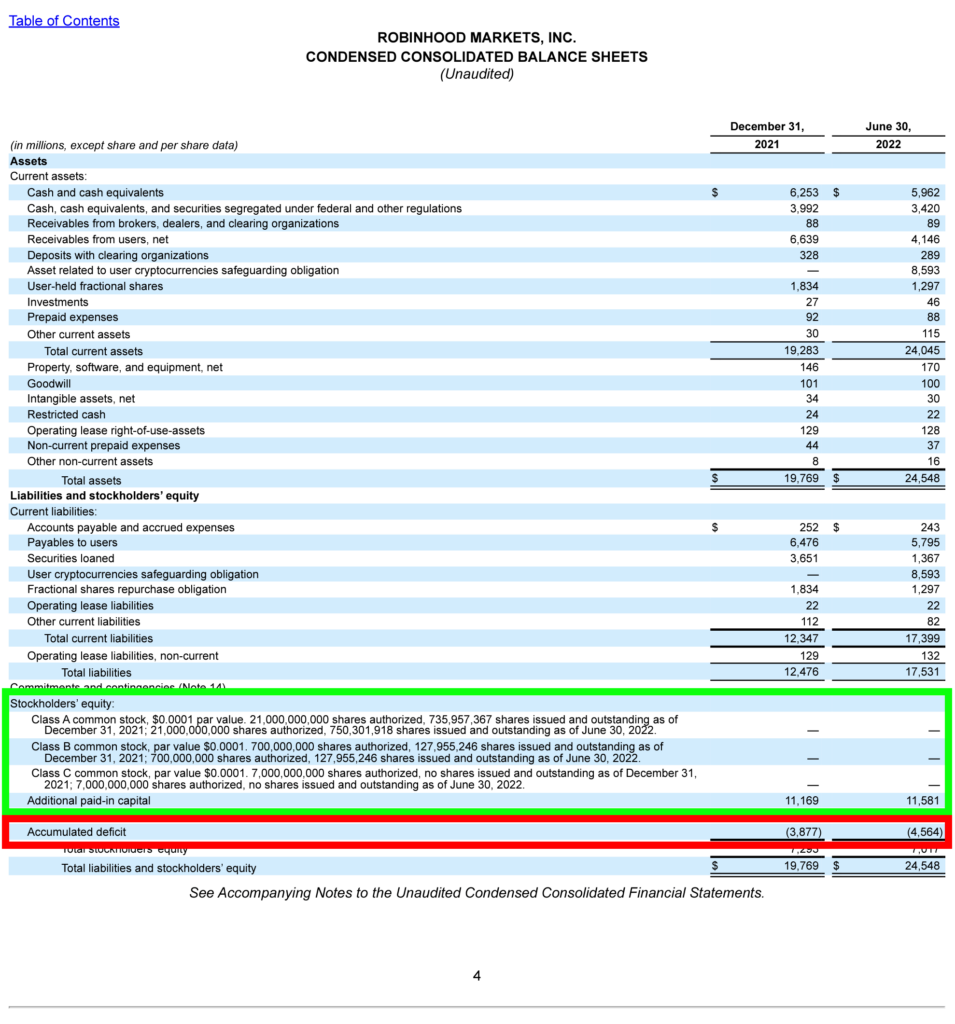Select 'Intangible assets, net' label
This screenshot has height=1024, width=955.
[x=81, y=399]
